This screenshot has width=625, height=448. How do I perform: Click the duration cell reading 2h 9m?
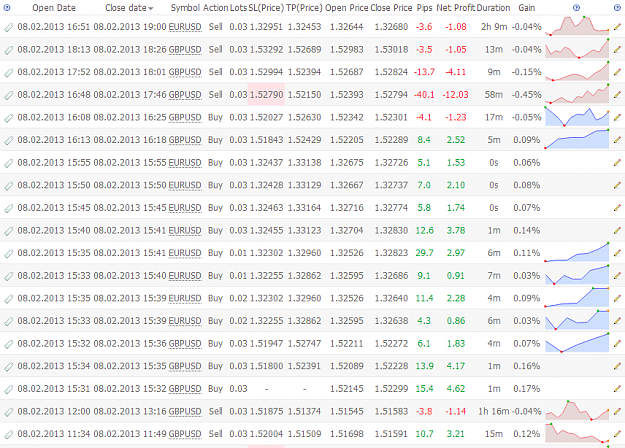click(494, 27)
